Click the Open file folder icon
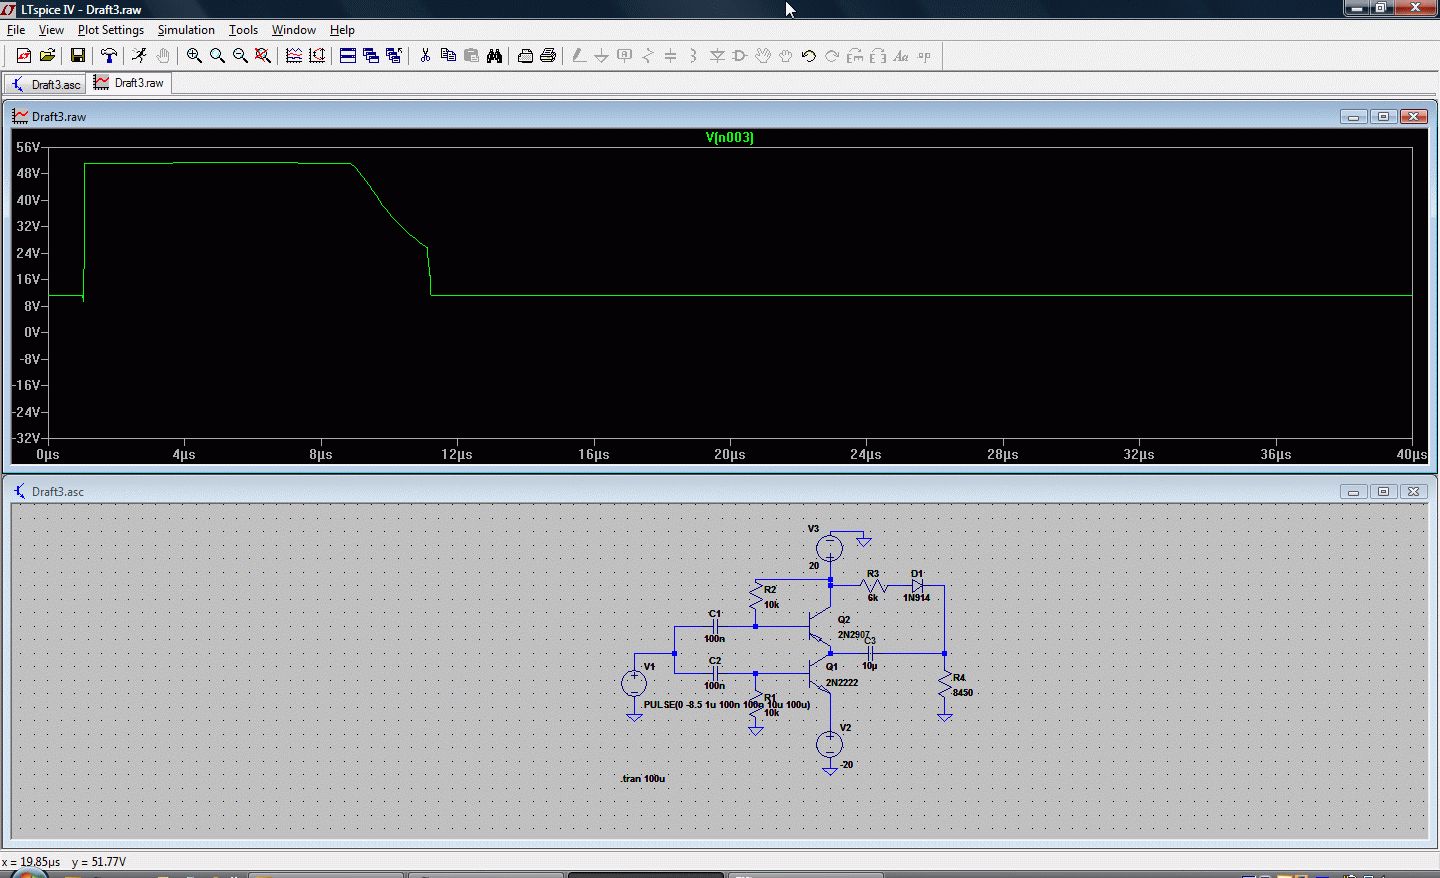This screenshot has height=878, width=1440. tap(47, 56)
